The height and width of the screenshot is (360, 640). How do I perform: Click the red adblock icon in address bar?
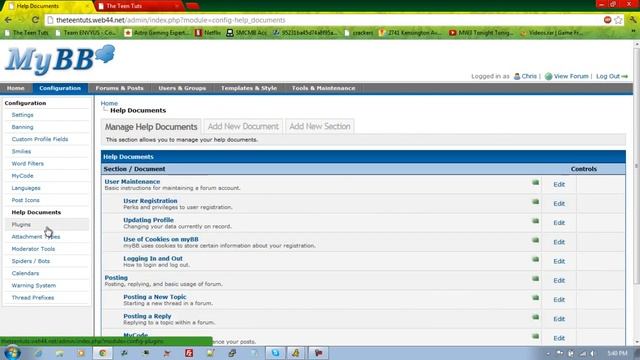(x=607, y=20)
